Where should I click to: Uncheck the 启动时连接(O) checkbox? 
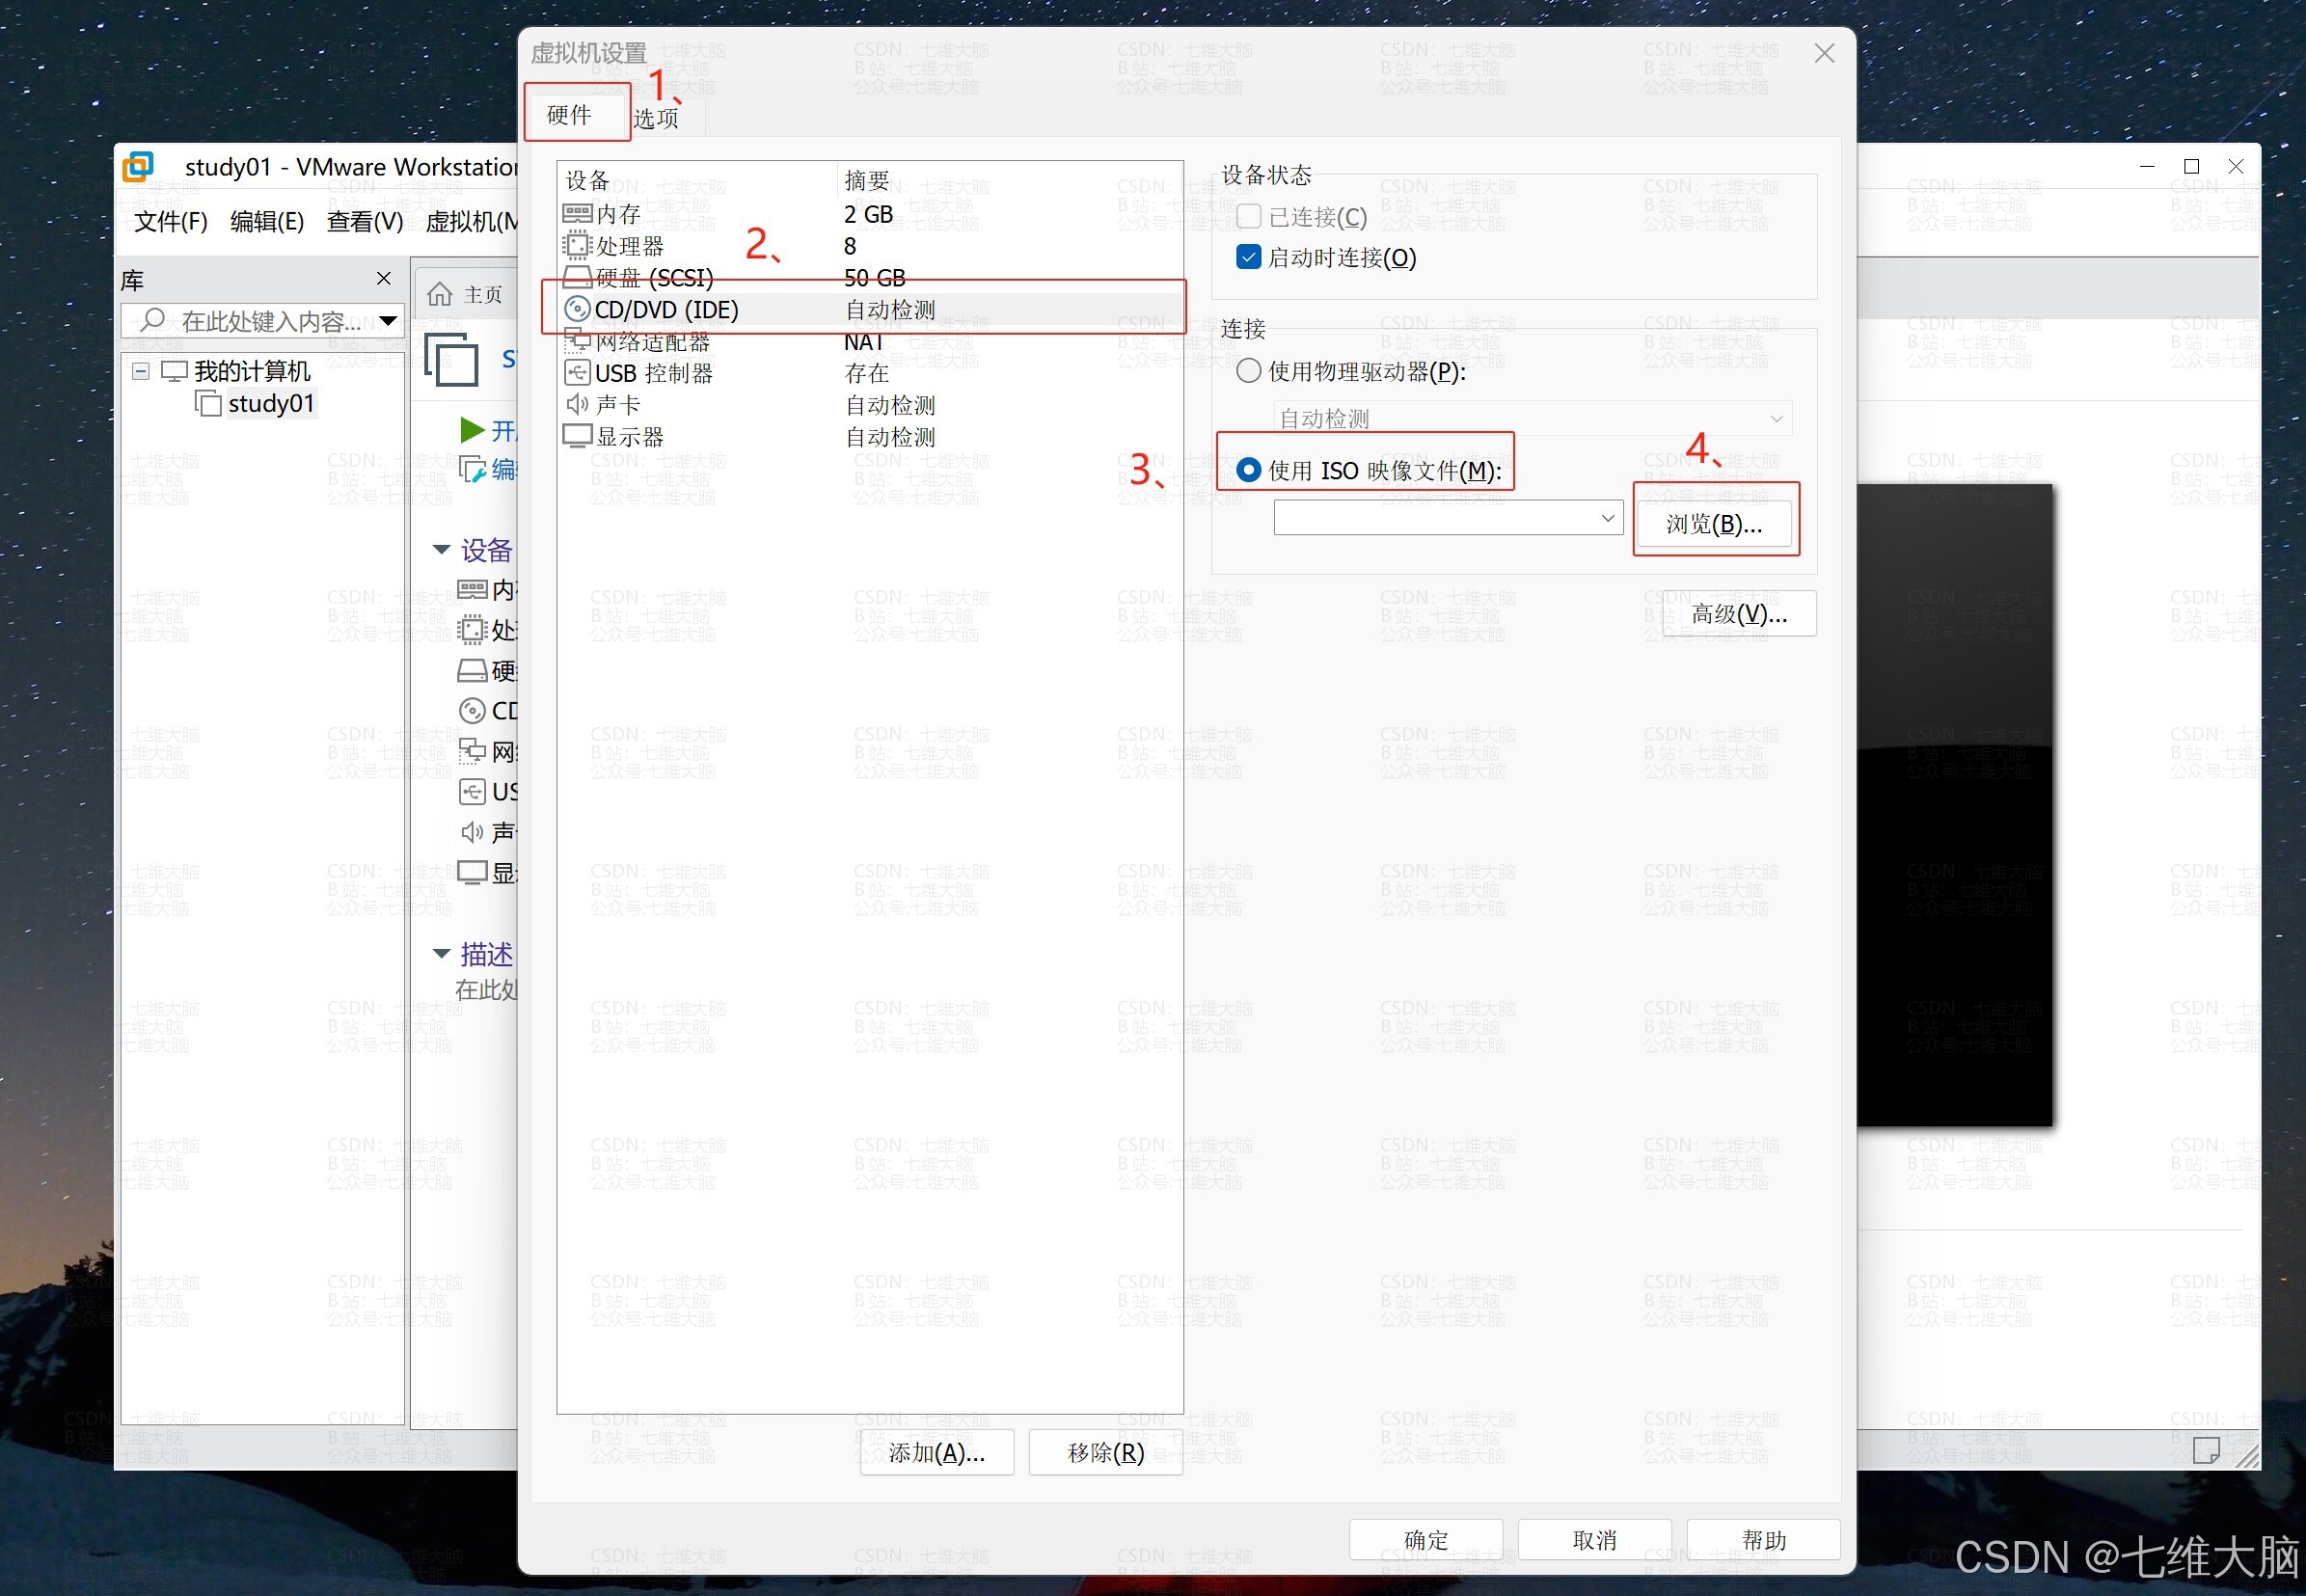click(x=1248, y=257)
